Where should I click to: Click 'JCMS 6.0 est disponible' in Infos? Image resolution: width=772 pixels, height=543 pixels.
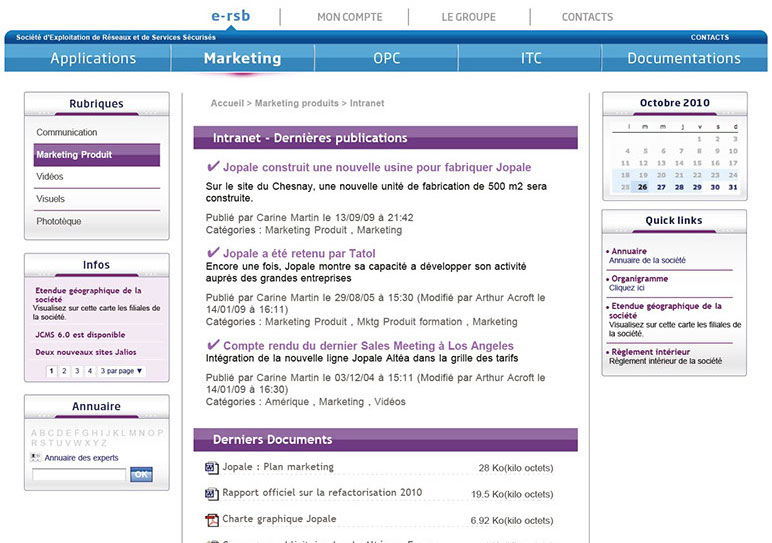(x=80, y=335)
